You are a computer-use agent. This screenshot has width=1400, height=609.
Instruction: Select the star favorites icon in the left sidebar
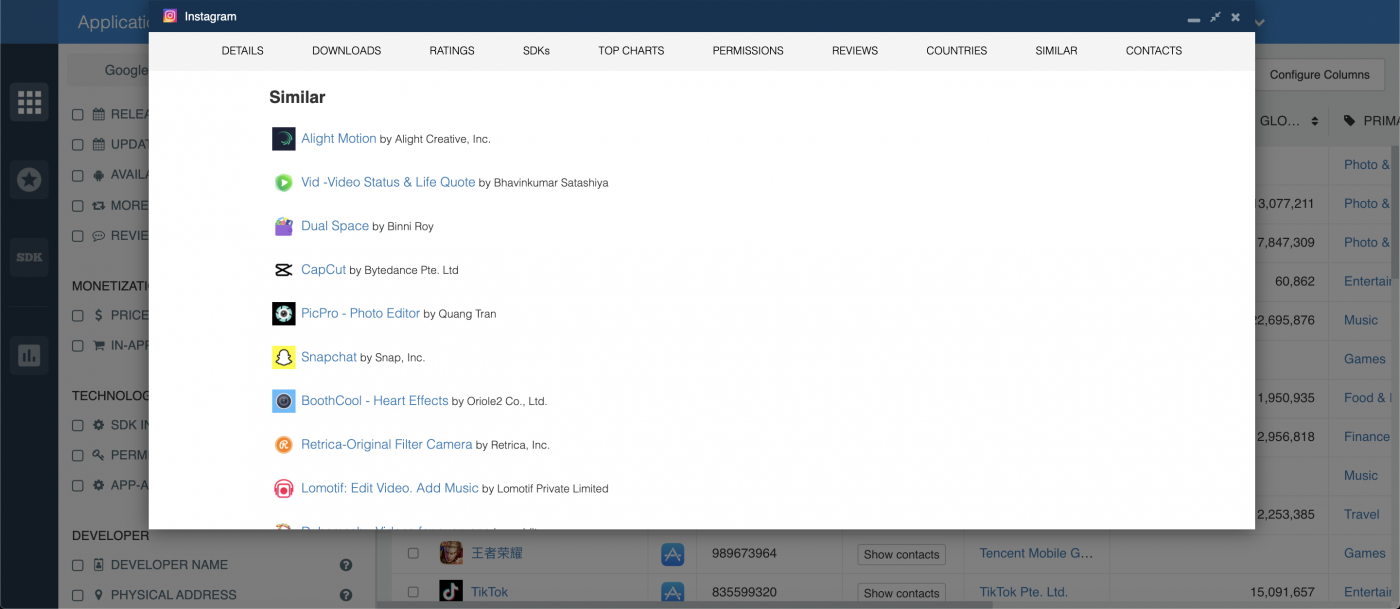click(28, 179)
